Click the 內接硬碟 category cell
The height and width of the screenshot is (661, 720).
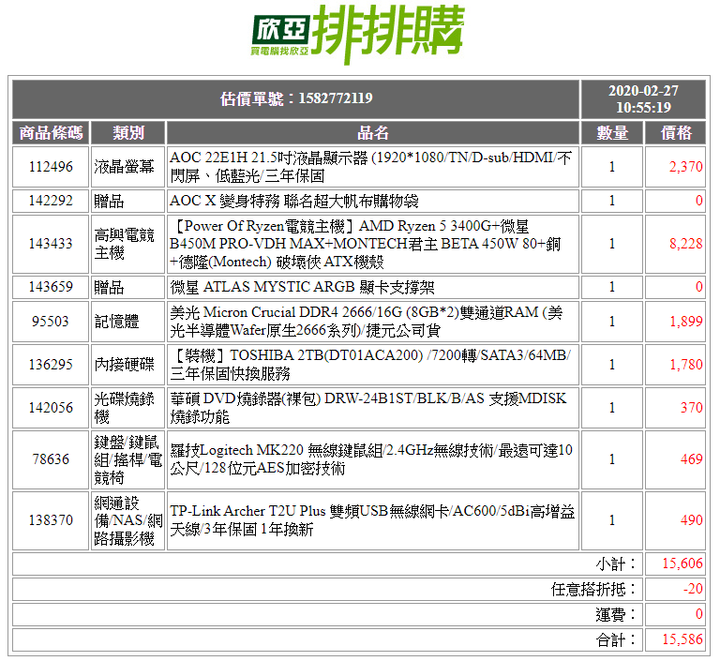click(x=128, y=364)
